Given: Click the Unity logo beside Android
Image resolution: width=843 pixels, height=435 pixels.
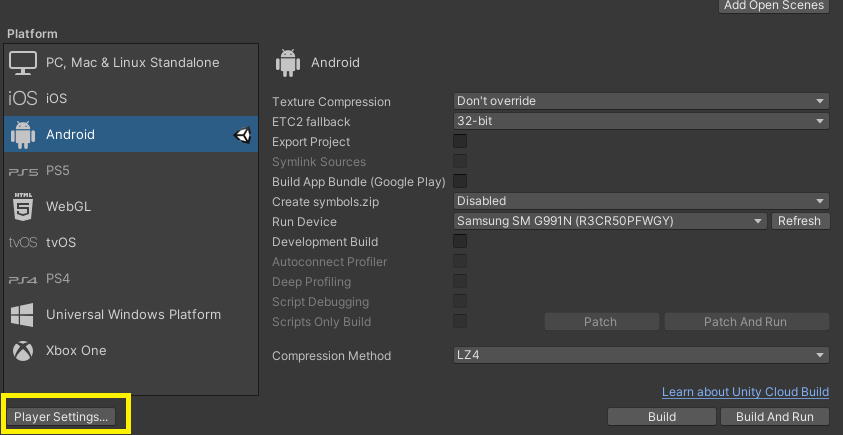Looking at the screenshot, I should point(242,134).
